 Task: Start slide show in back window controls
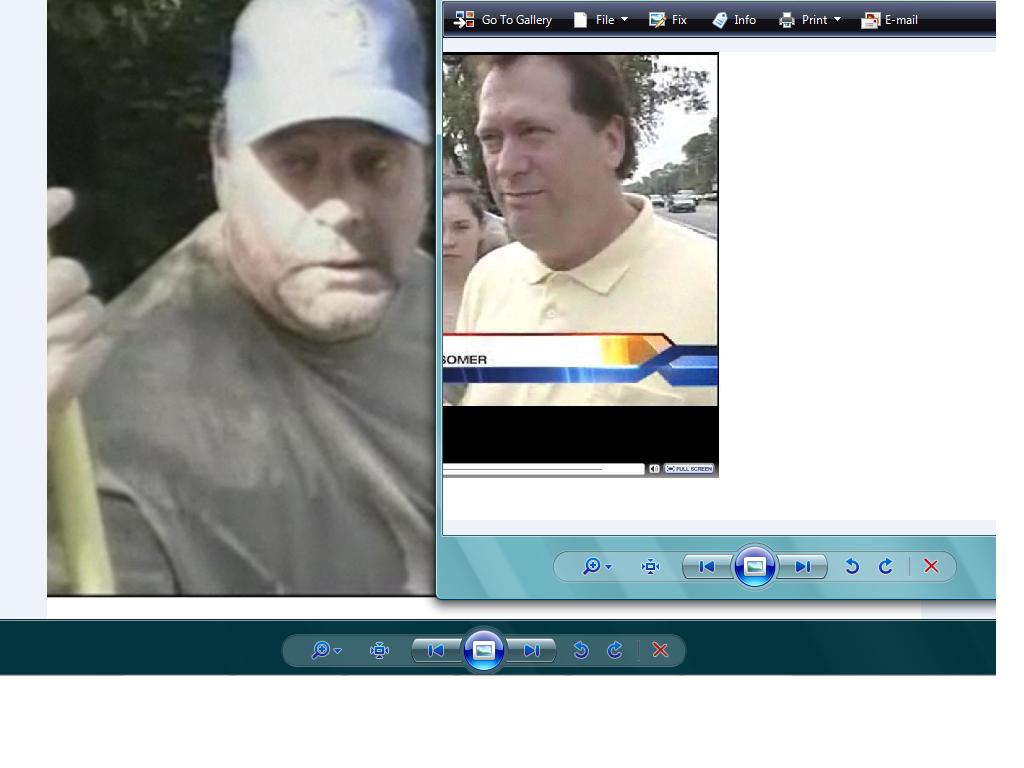point(484,651)
